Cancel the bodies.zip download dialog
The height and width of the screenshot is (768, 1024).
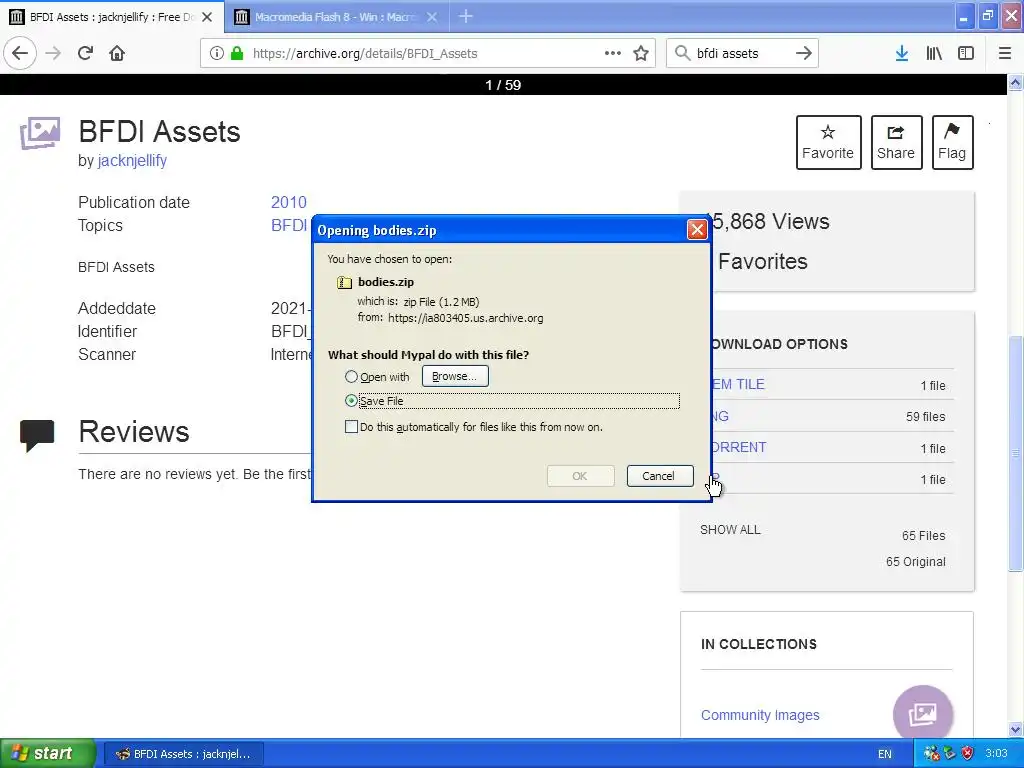(660, 476)
